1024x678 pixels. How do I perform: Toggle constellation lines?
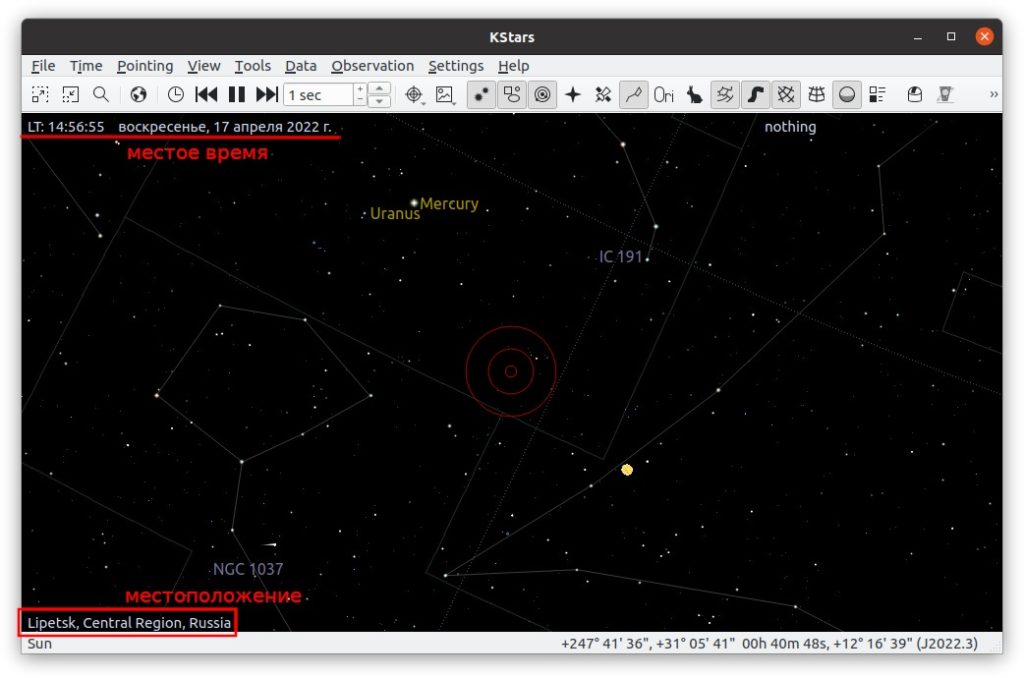pos(633,95)
